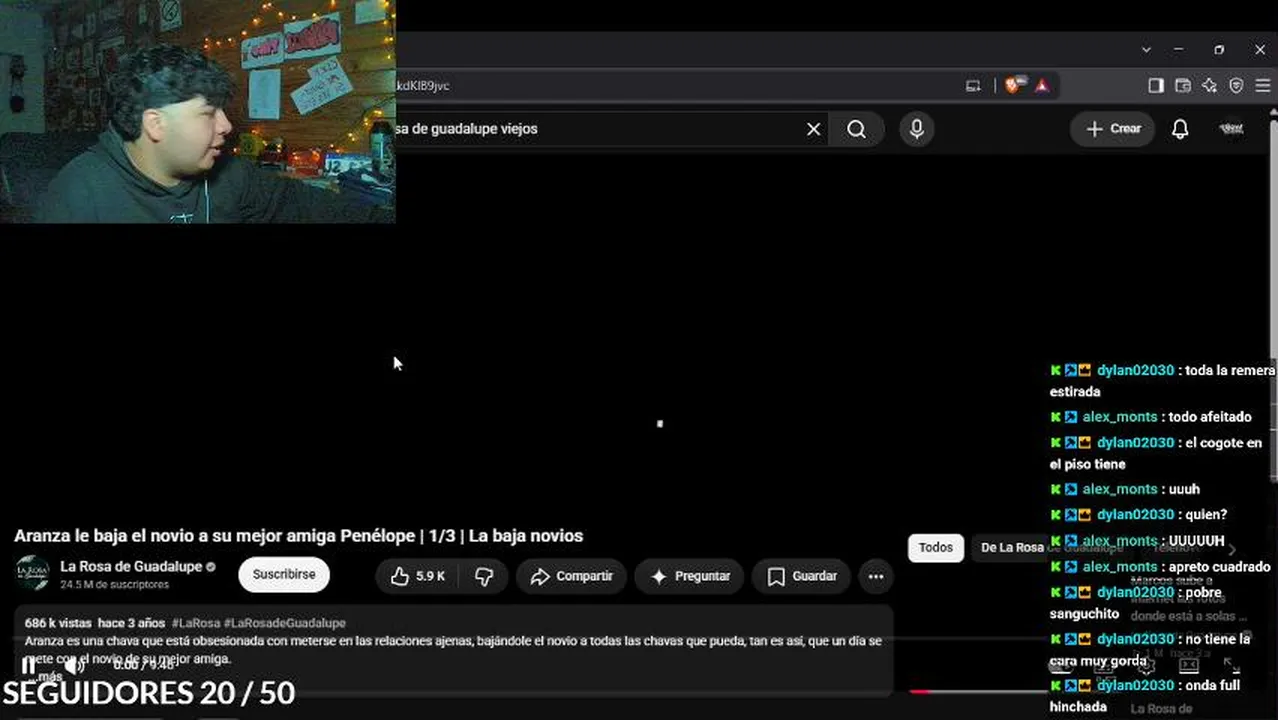Open the #LaRosa hashtag link

coord(196,623)
